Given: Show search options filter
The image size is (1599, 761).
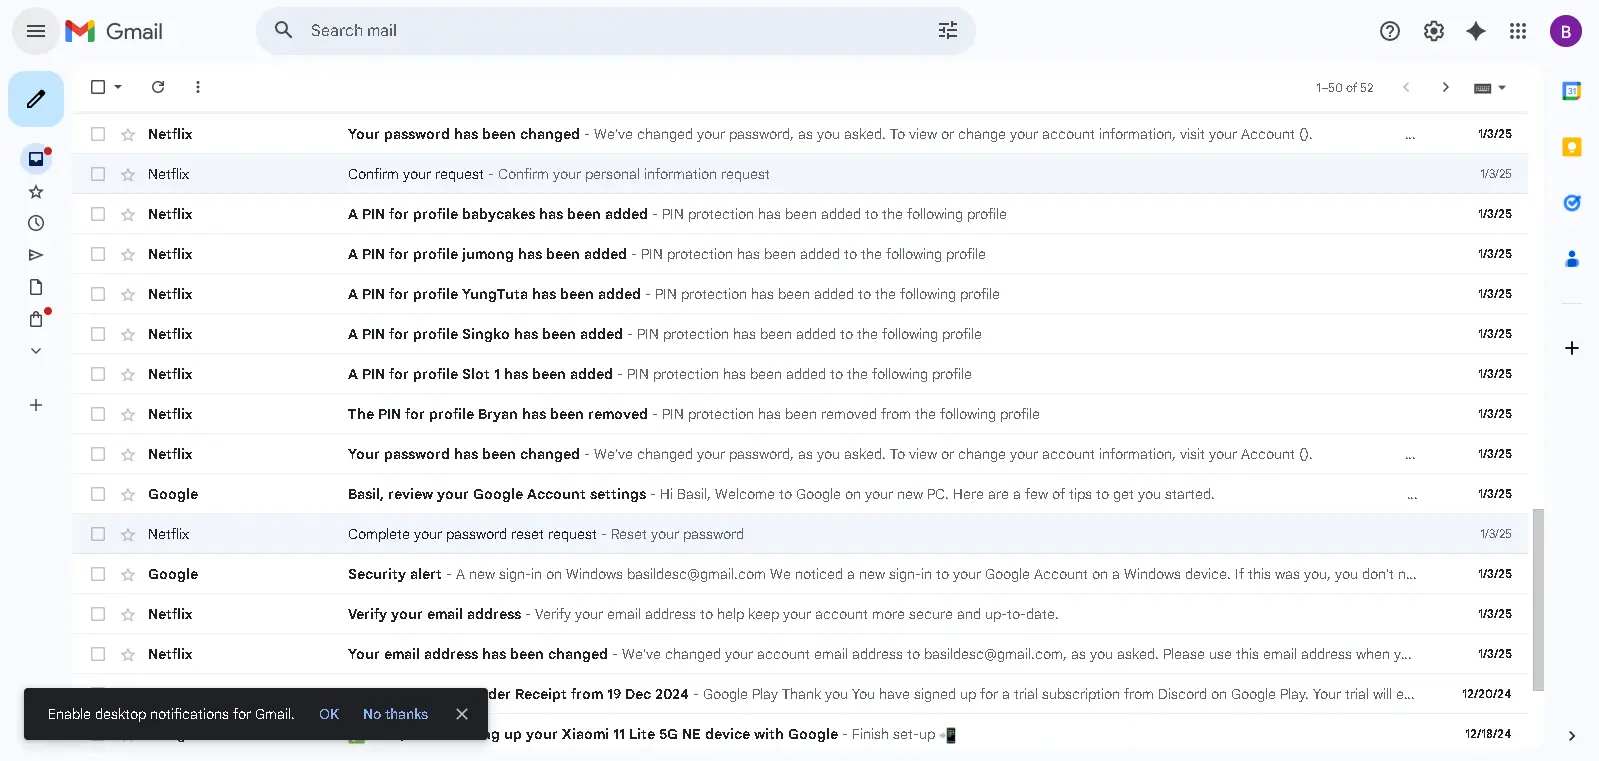Looking at the screenshot, I should (x=948, y=31).
